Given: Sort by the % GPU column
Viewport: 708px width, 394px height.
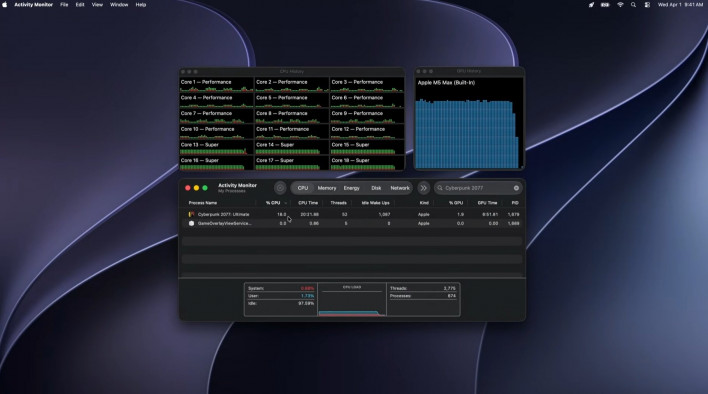Looking at the screenshot, I should point(456,203).
